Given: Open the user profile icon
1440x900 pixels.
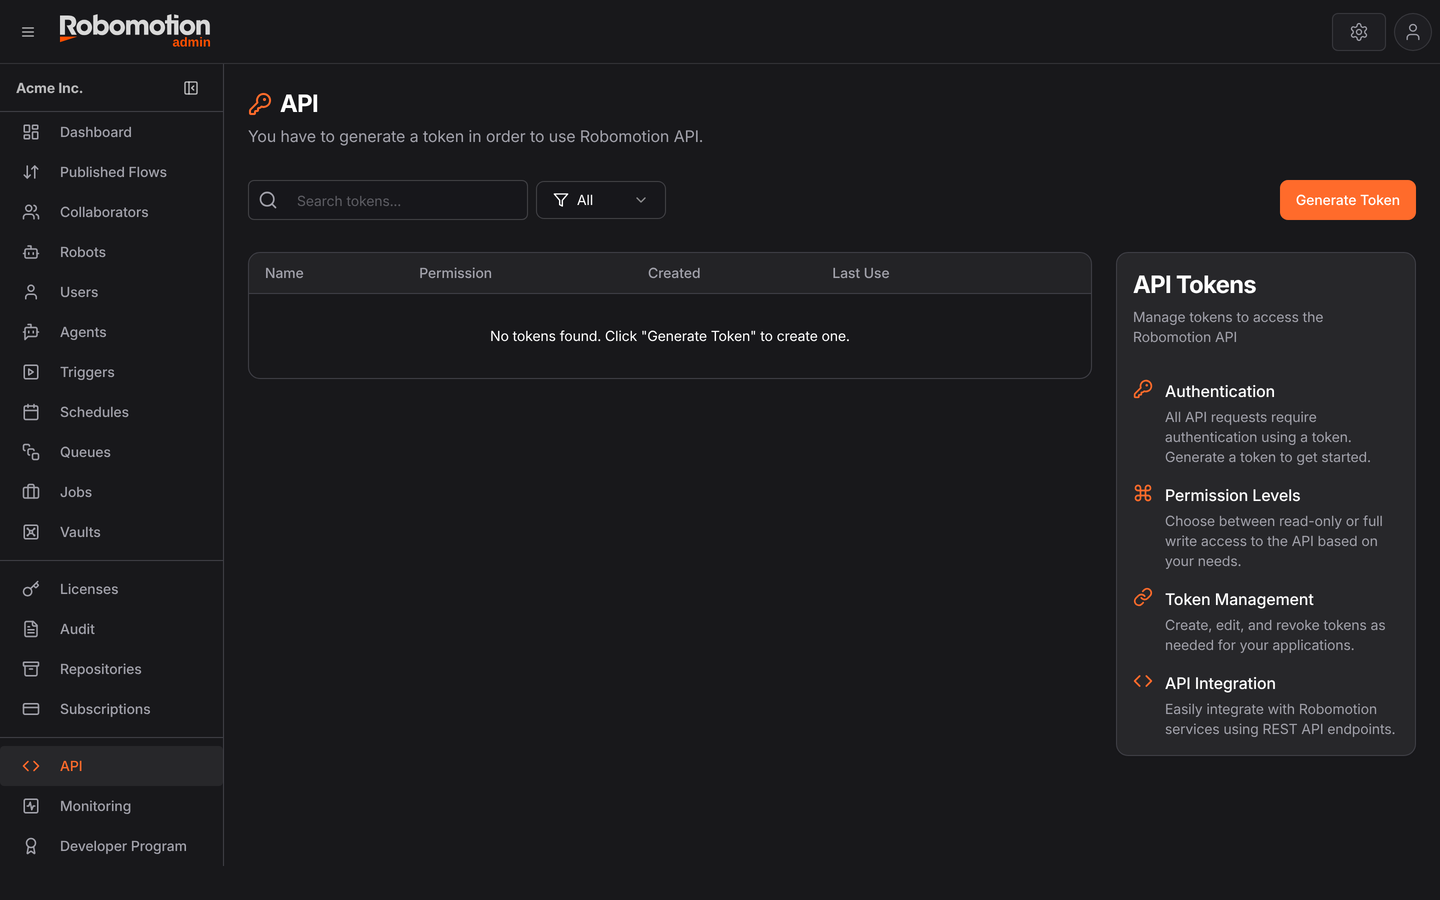Looking at the screenshot, I should click(x=1413, y=32).
